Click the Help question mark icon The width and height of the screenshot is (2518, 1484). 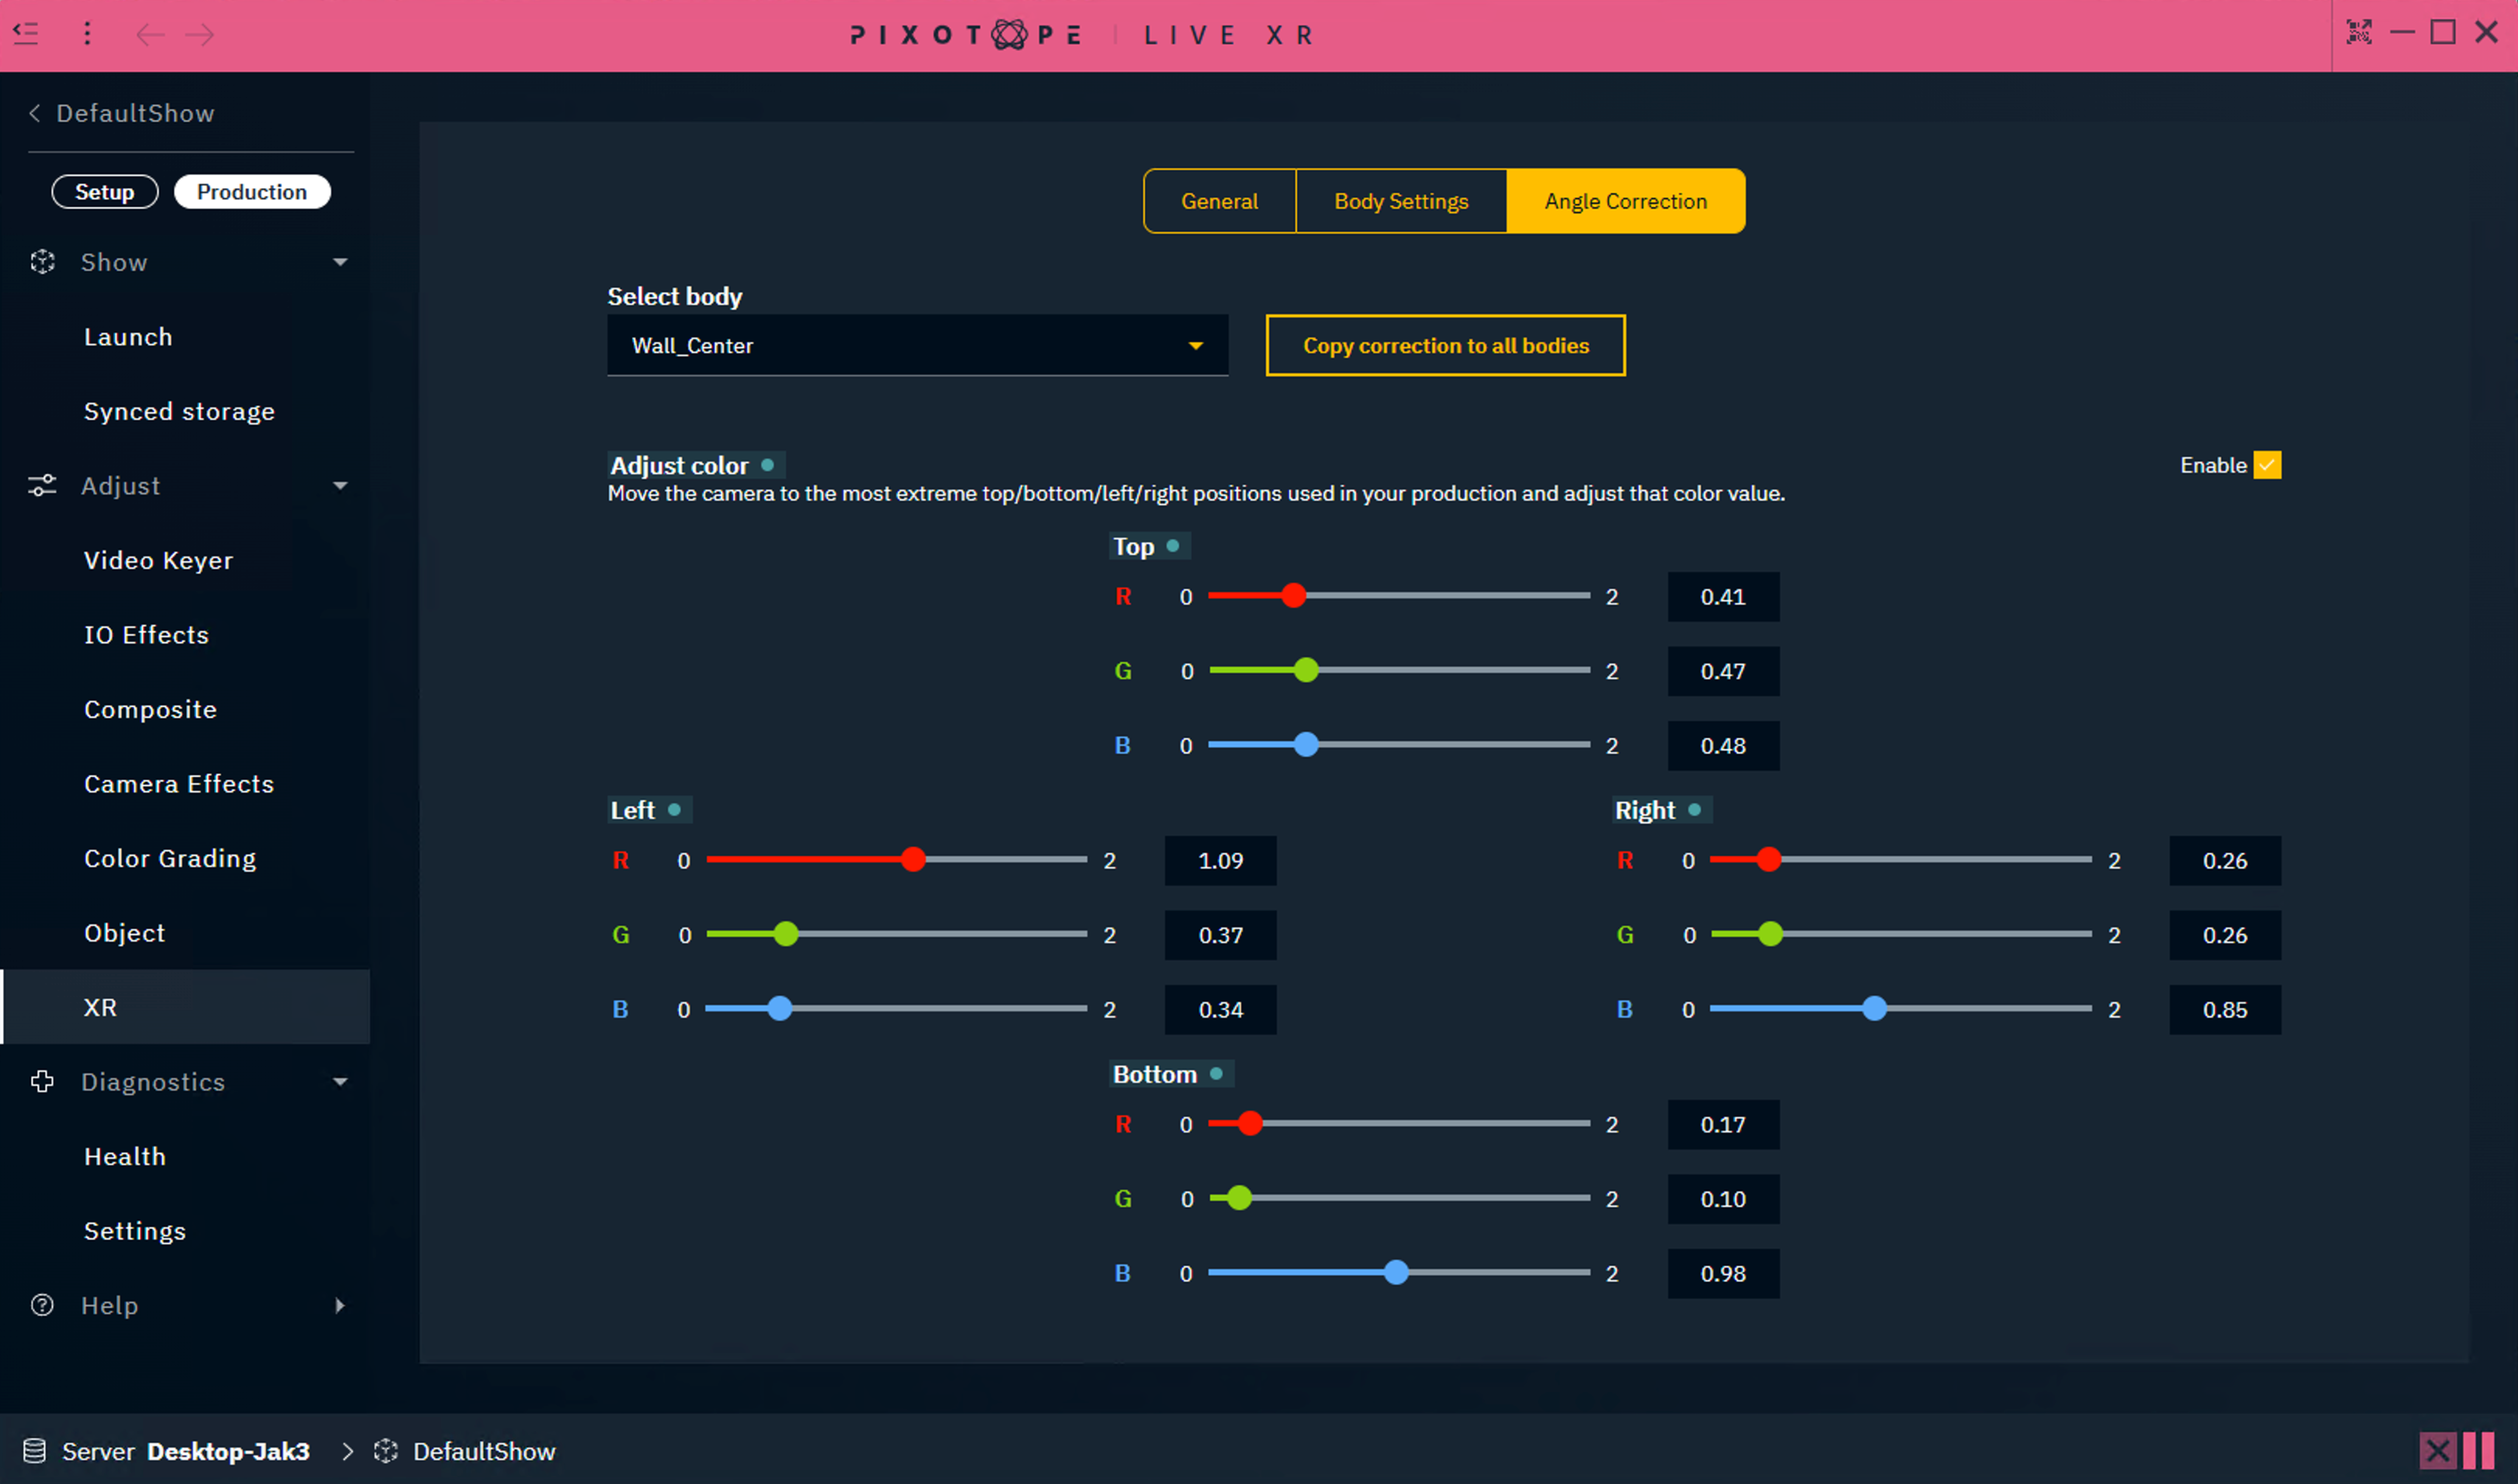(42, 1305)
